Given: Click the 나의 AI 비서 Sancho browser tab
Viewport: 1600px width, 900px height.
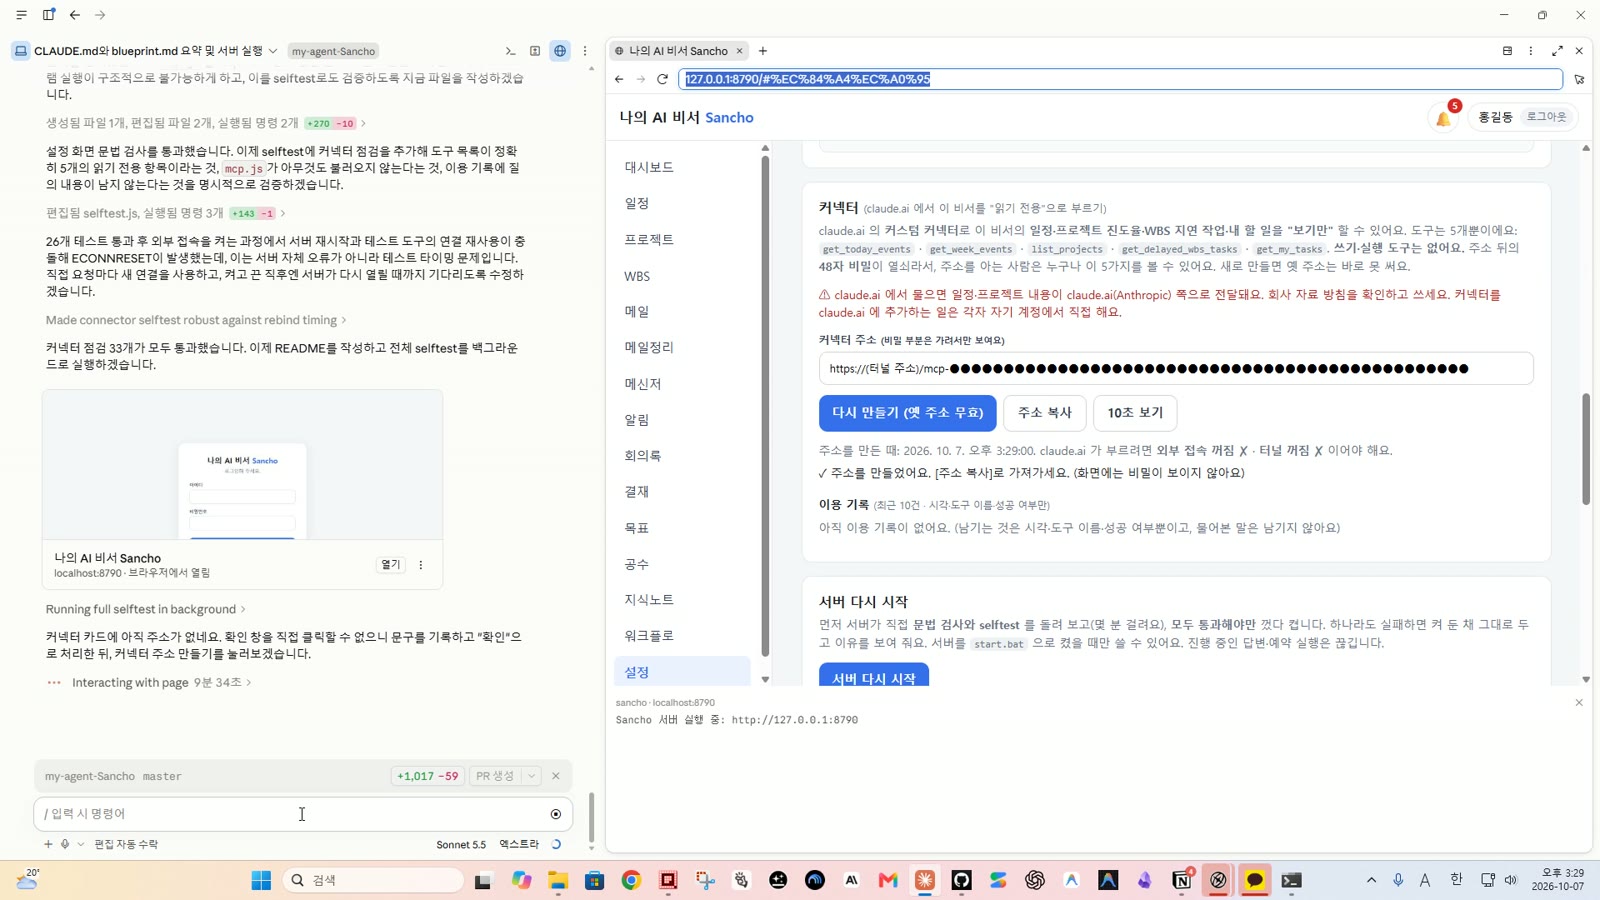Looking at the screenshot, I should coord(678,51).
